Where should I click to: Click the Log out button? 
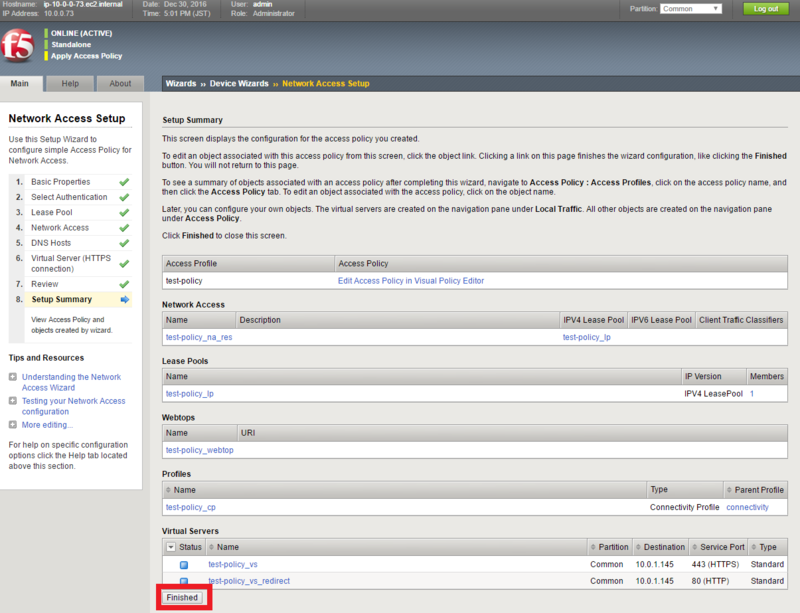coord(766,9)
